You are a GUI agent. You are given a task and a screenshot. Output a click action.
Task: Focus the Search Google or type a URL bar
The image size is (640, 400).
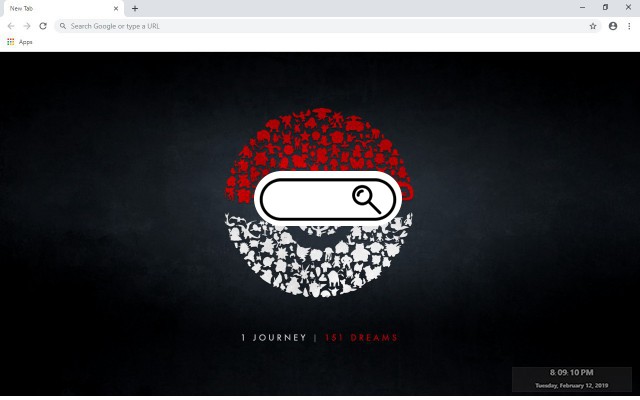click(328, 26)
